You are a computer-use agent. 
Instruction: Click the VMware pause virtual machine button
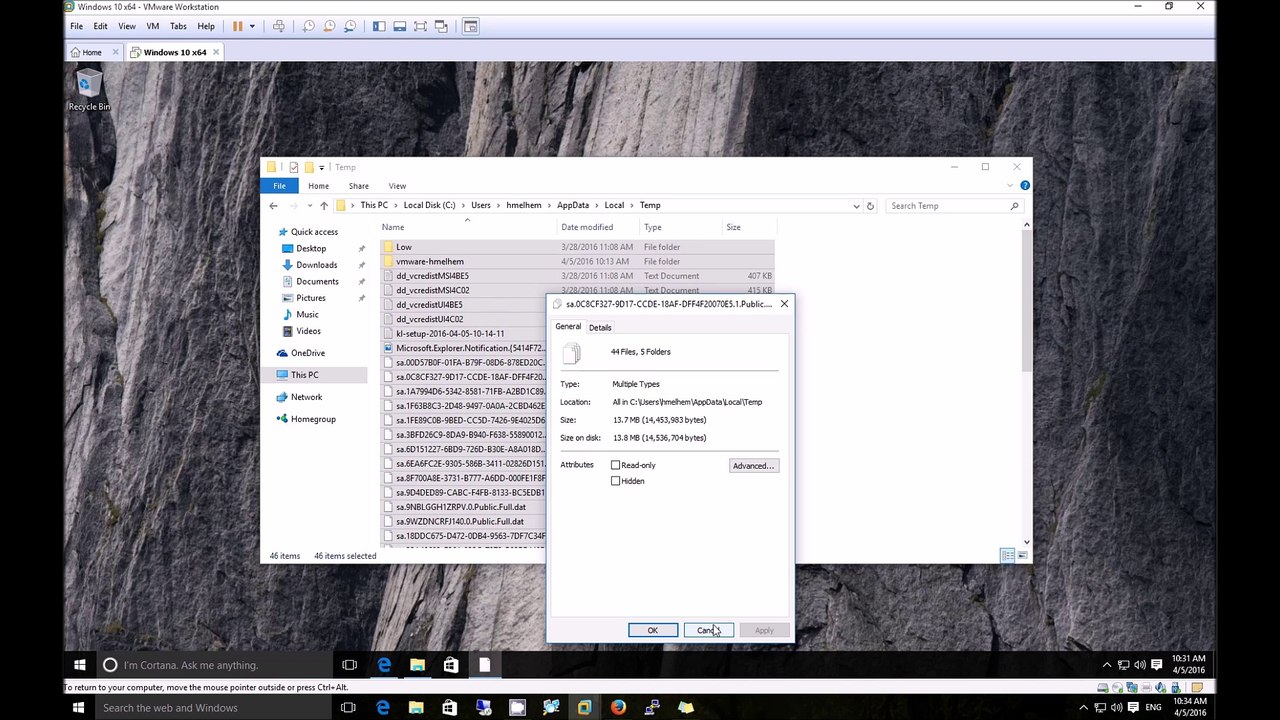(237, 26)
